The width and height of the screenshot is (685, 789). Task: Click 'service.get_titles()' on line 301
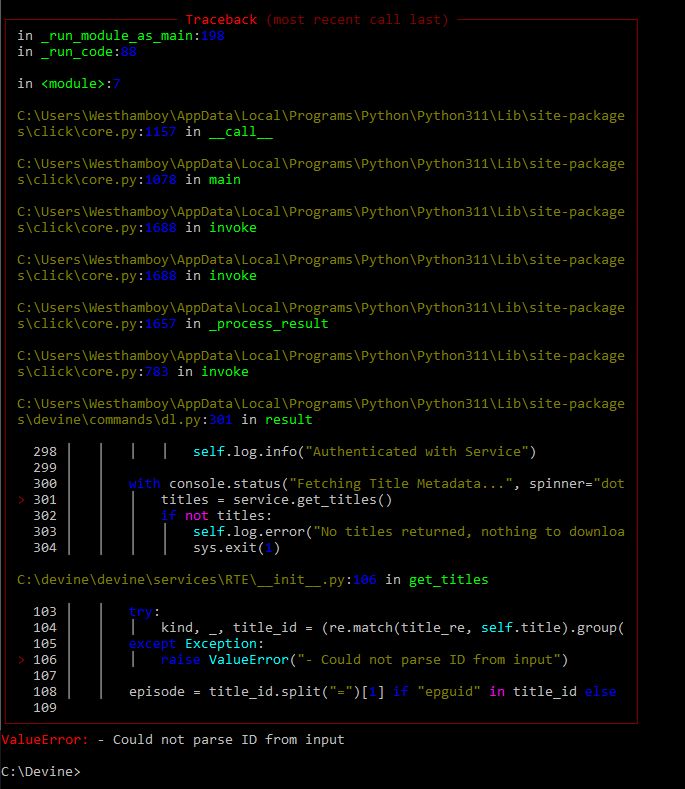tap(313, 500)
